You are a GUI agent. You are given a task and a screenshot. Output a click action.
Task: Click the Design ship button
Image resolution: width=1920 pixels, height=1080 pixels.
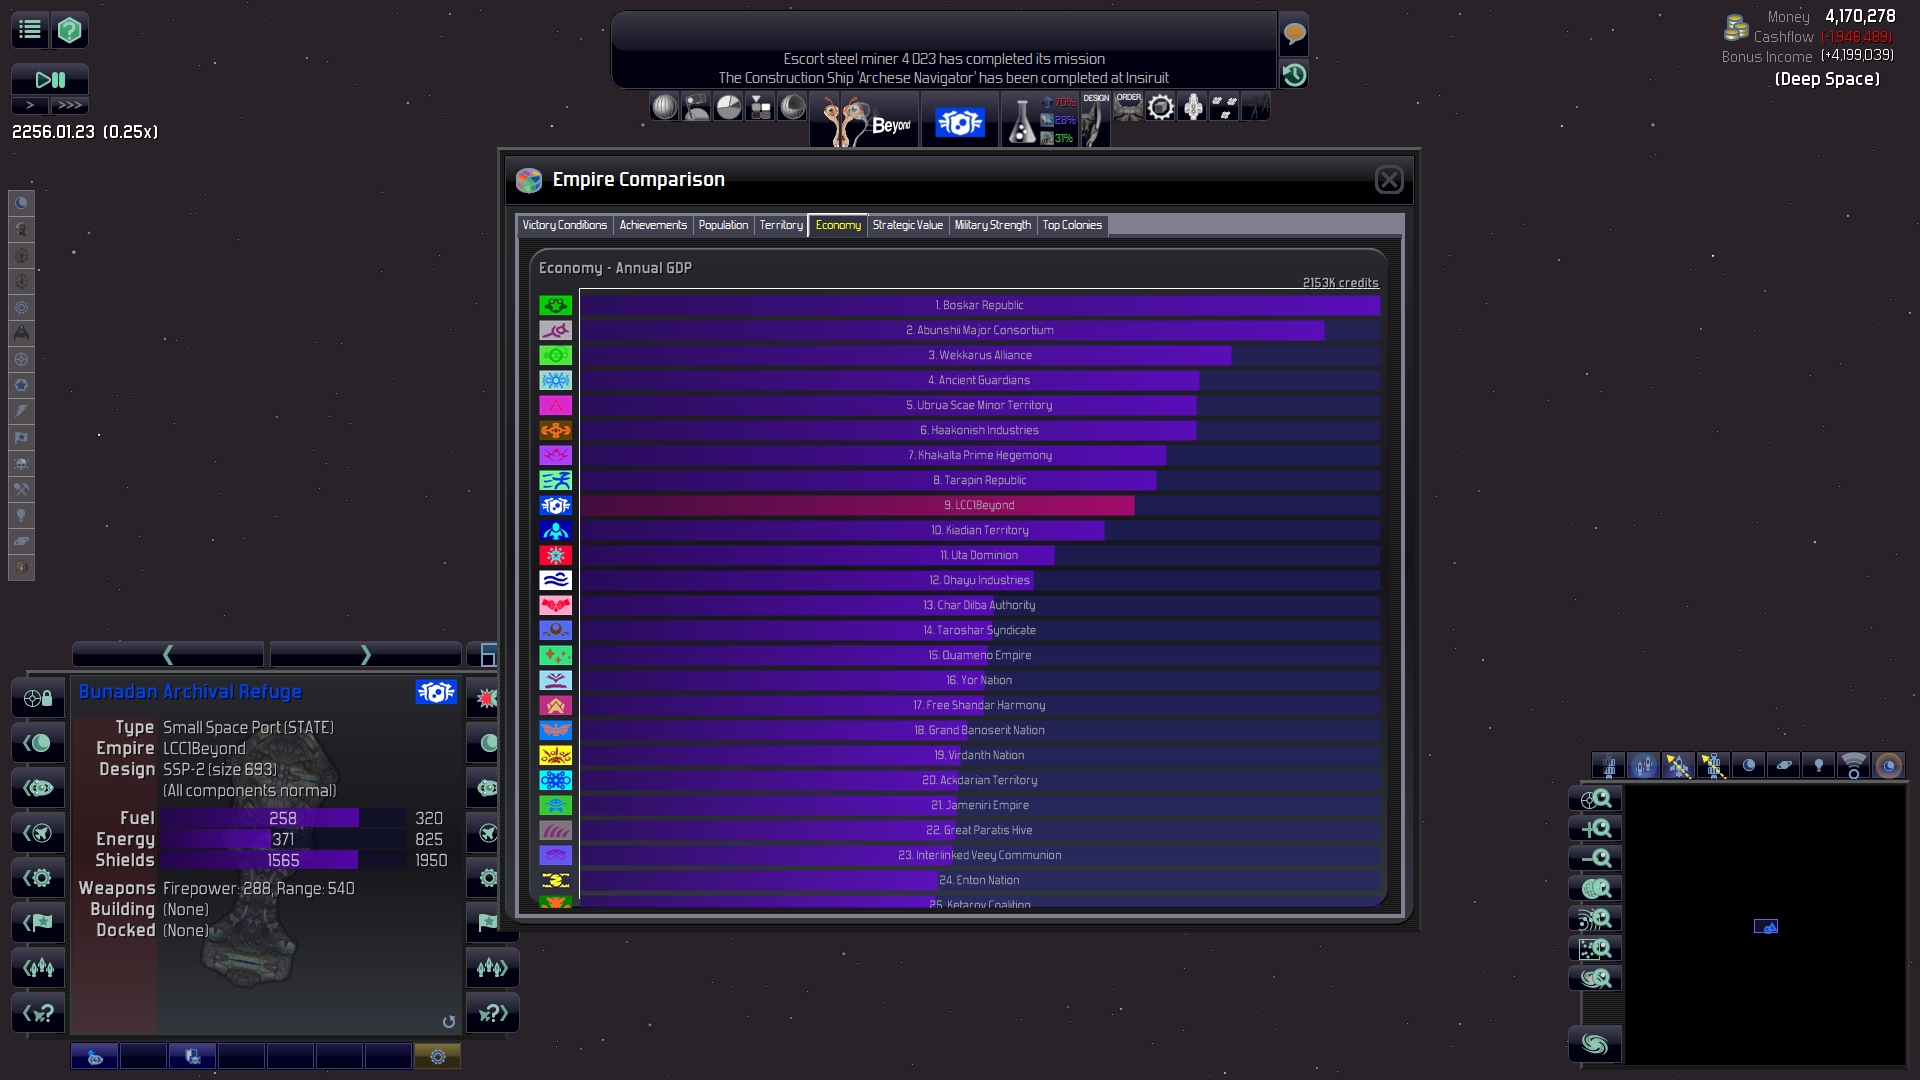tap(1096, 118)
